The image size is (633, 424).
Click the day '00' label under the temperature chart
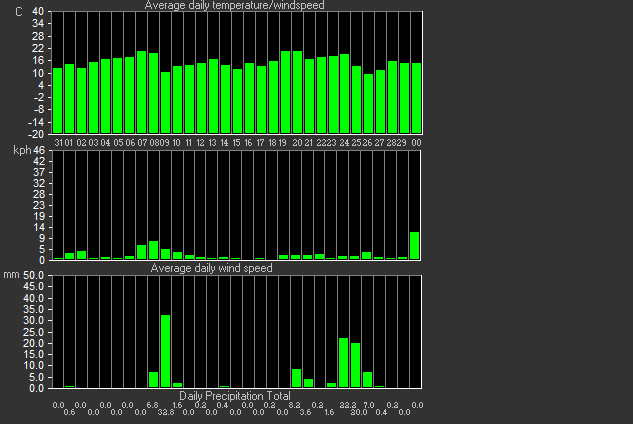click(416, 143)
